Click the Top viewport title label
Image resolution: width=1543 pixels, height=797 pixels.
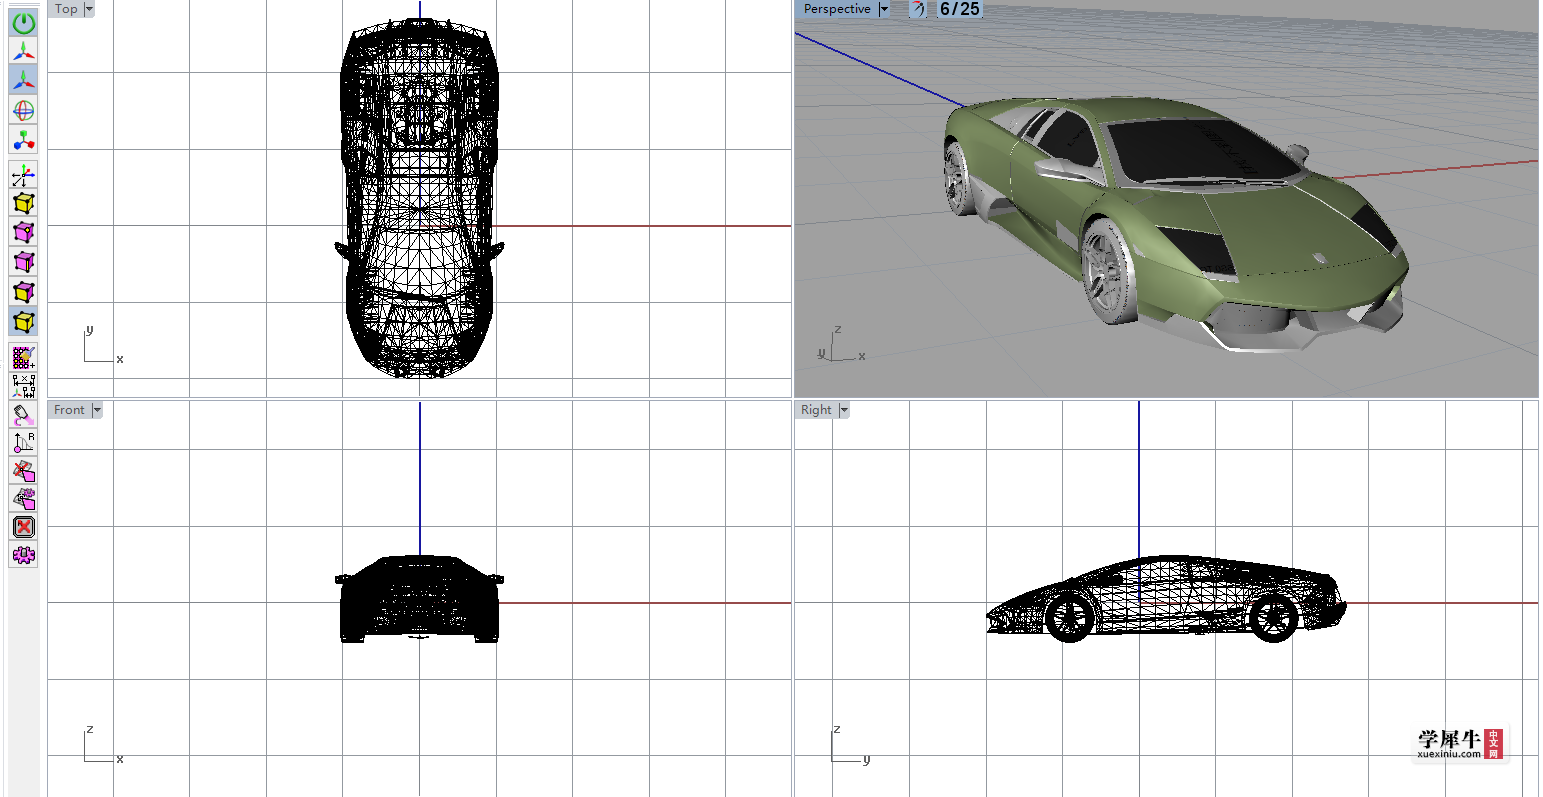coord(66,9)
